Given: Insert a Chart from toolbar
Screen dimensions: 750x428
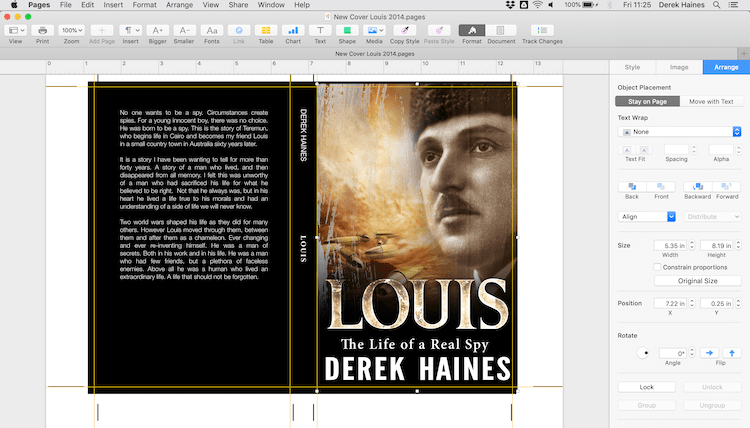Looking at the screenshot, I should pyautogui.click(x=293, y=30).
